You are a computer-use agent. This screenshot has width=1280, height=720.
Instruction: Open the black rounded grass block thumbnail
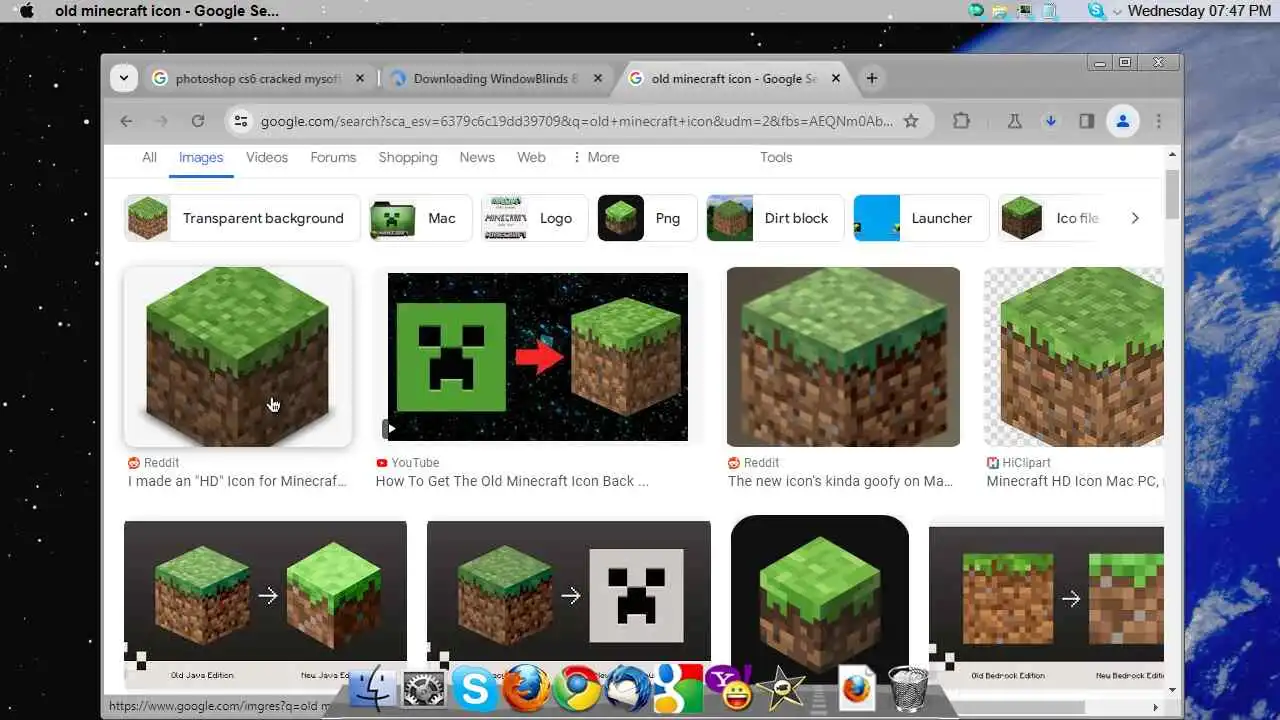click(x=820, y=601)
